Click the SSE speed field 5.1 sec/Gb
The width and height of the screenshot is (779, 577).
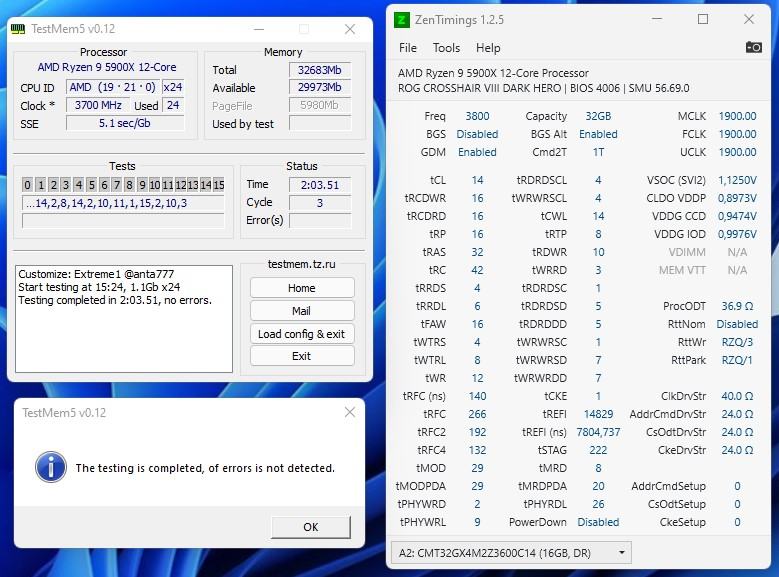coord(125,123)
